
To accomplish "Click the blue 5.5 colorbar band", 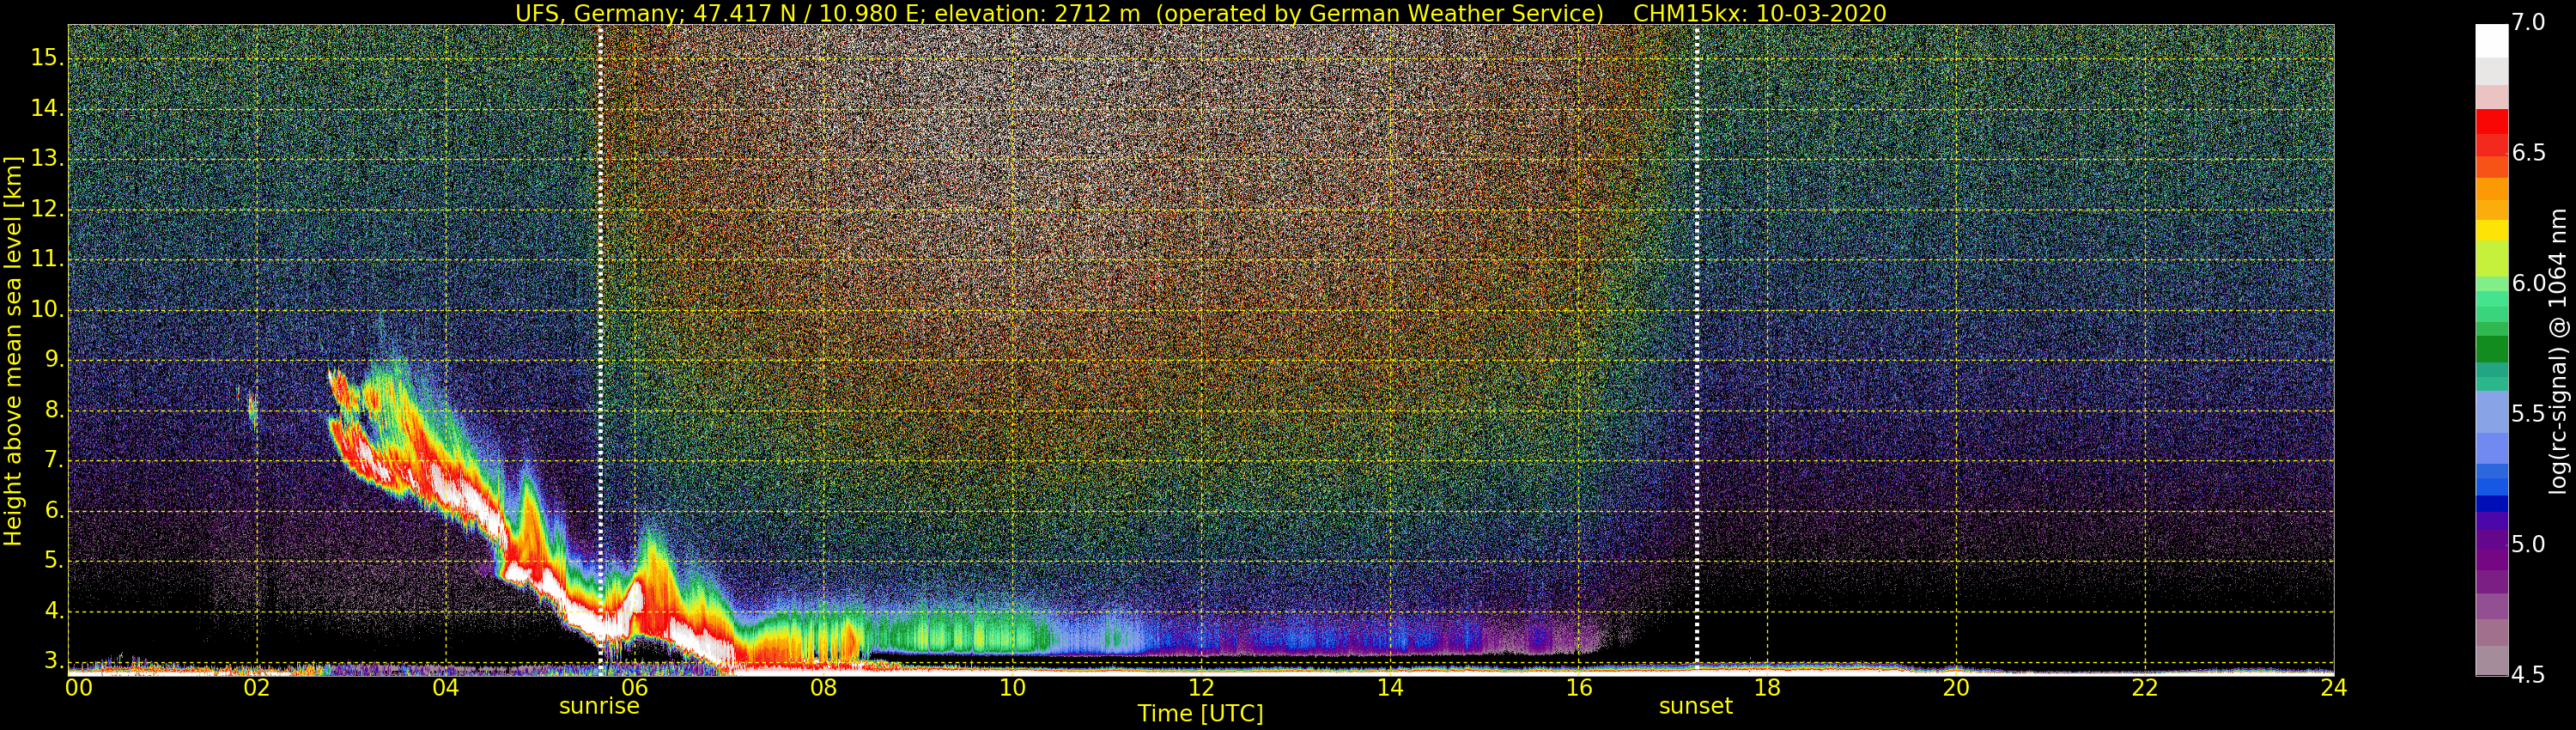I will tap(2491, 414).
